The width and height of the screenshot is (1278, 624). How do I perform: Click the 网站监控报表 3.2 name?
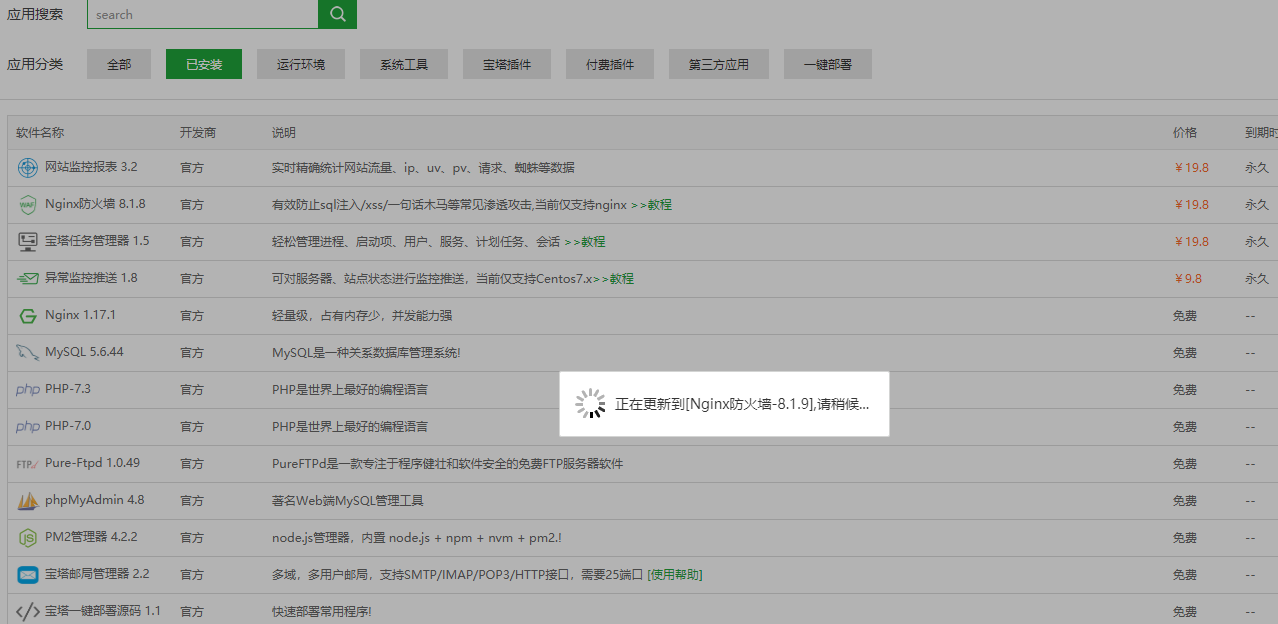(91, 168)
